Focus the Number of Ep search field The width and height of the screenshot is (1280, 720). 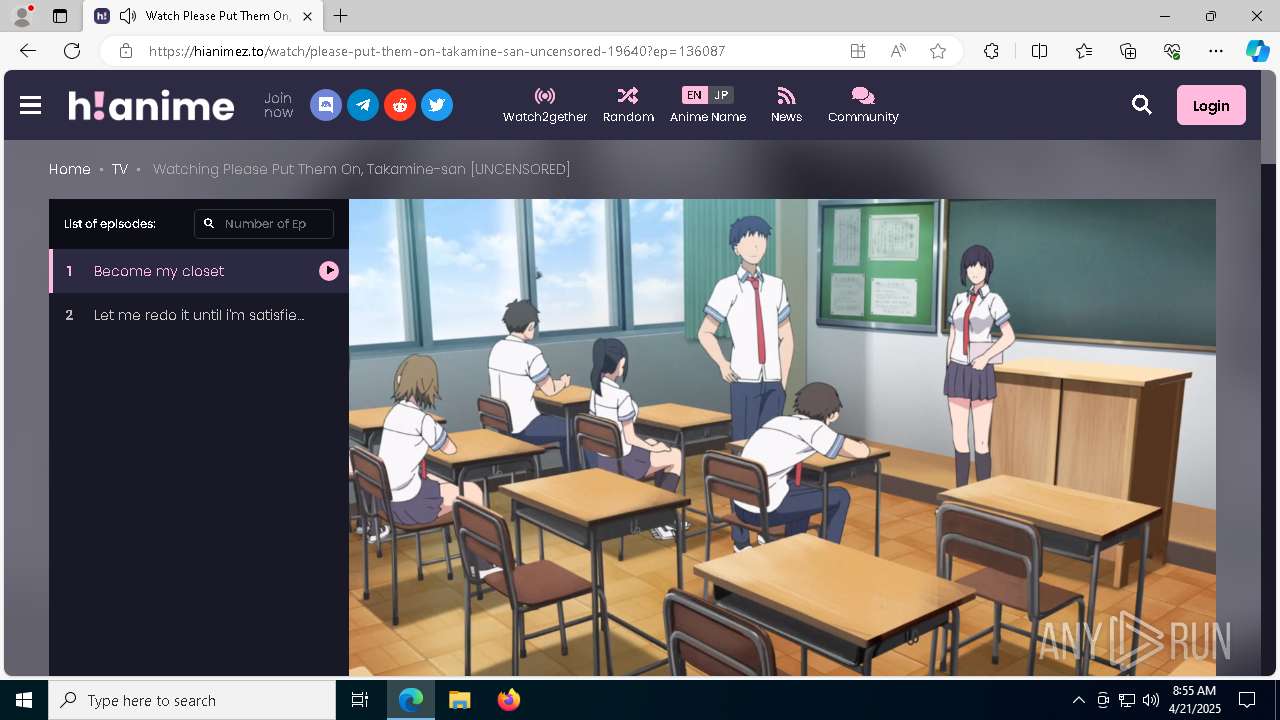click(264, 224)
